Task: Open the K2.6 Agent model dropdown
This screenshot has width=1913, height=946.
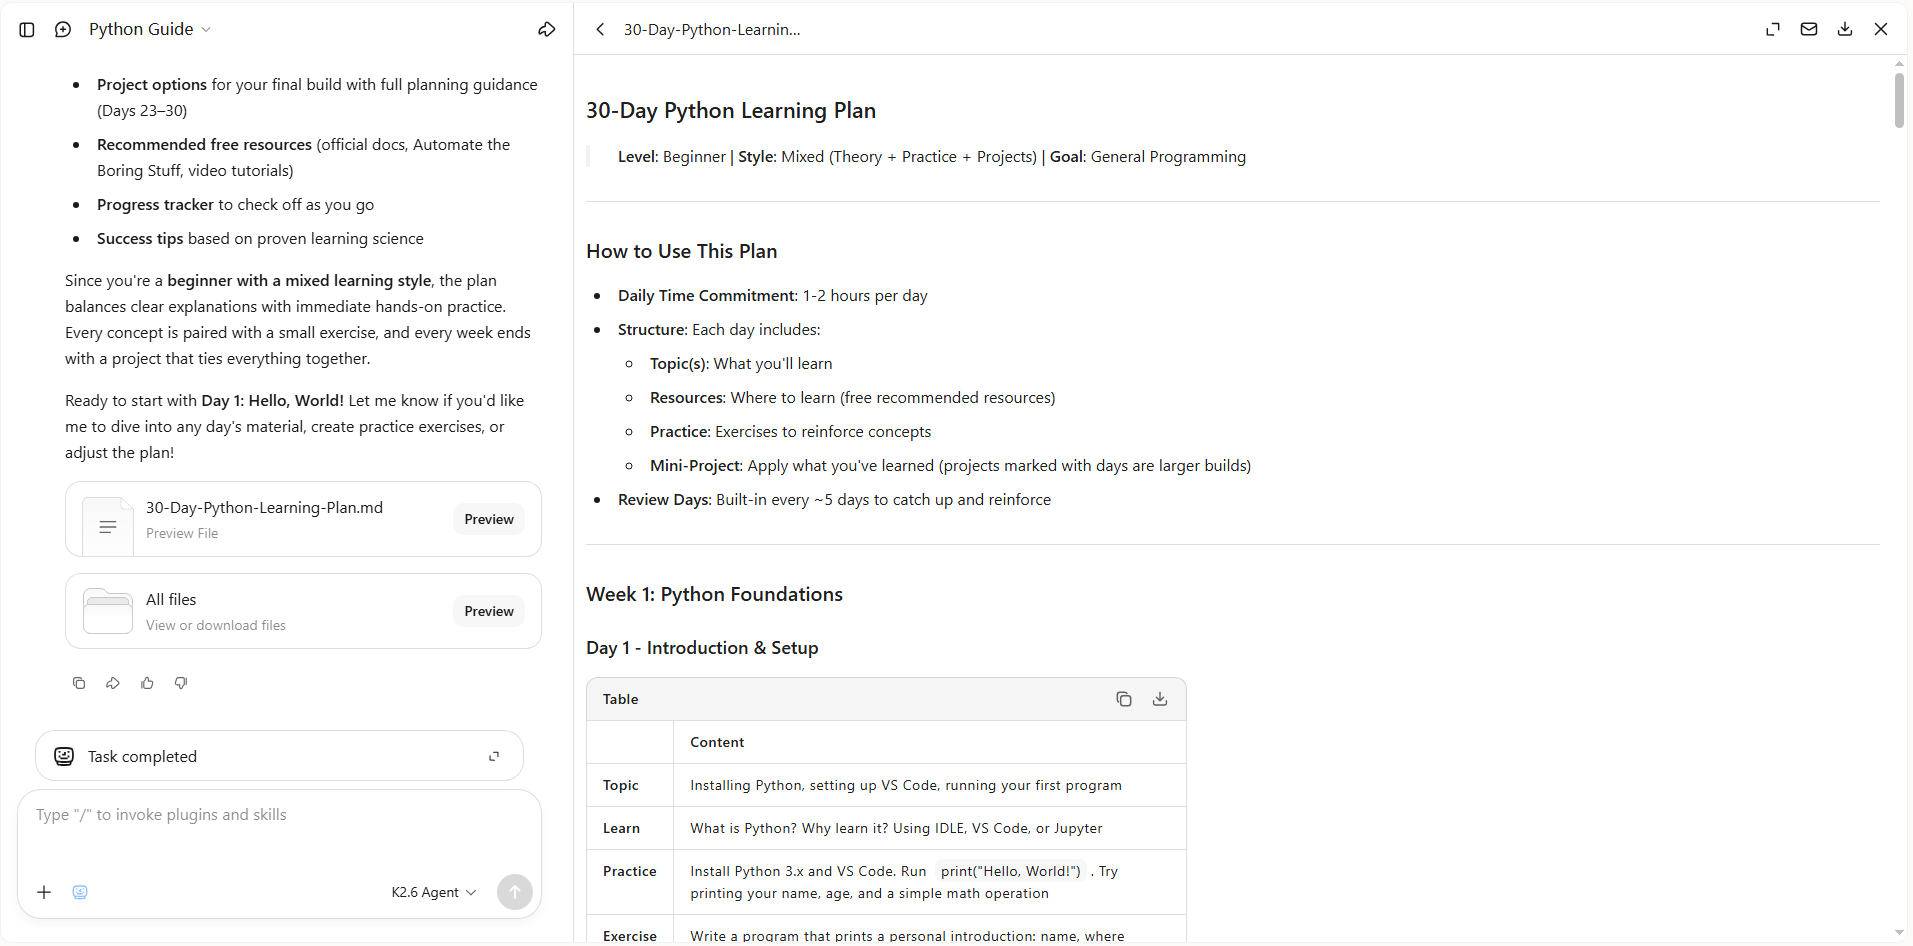Action: pyautogui.click(x=434, y=892)
